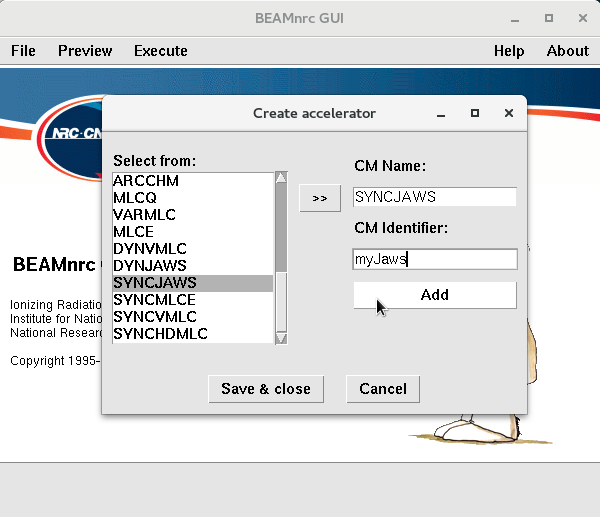Open the File menu
This screenshot has width=600, height=517.
click(23, 51)
